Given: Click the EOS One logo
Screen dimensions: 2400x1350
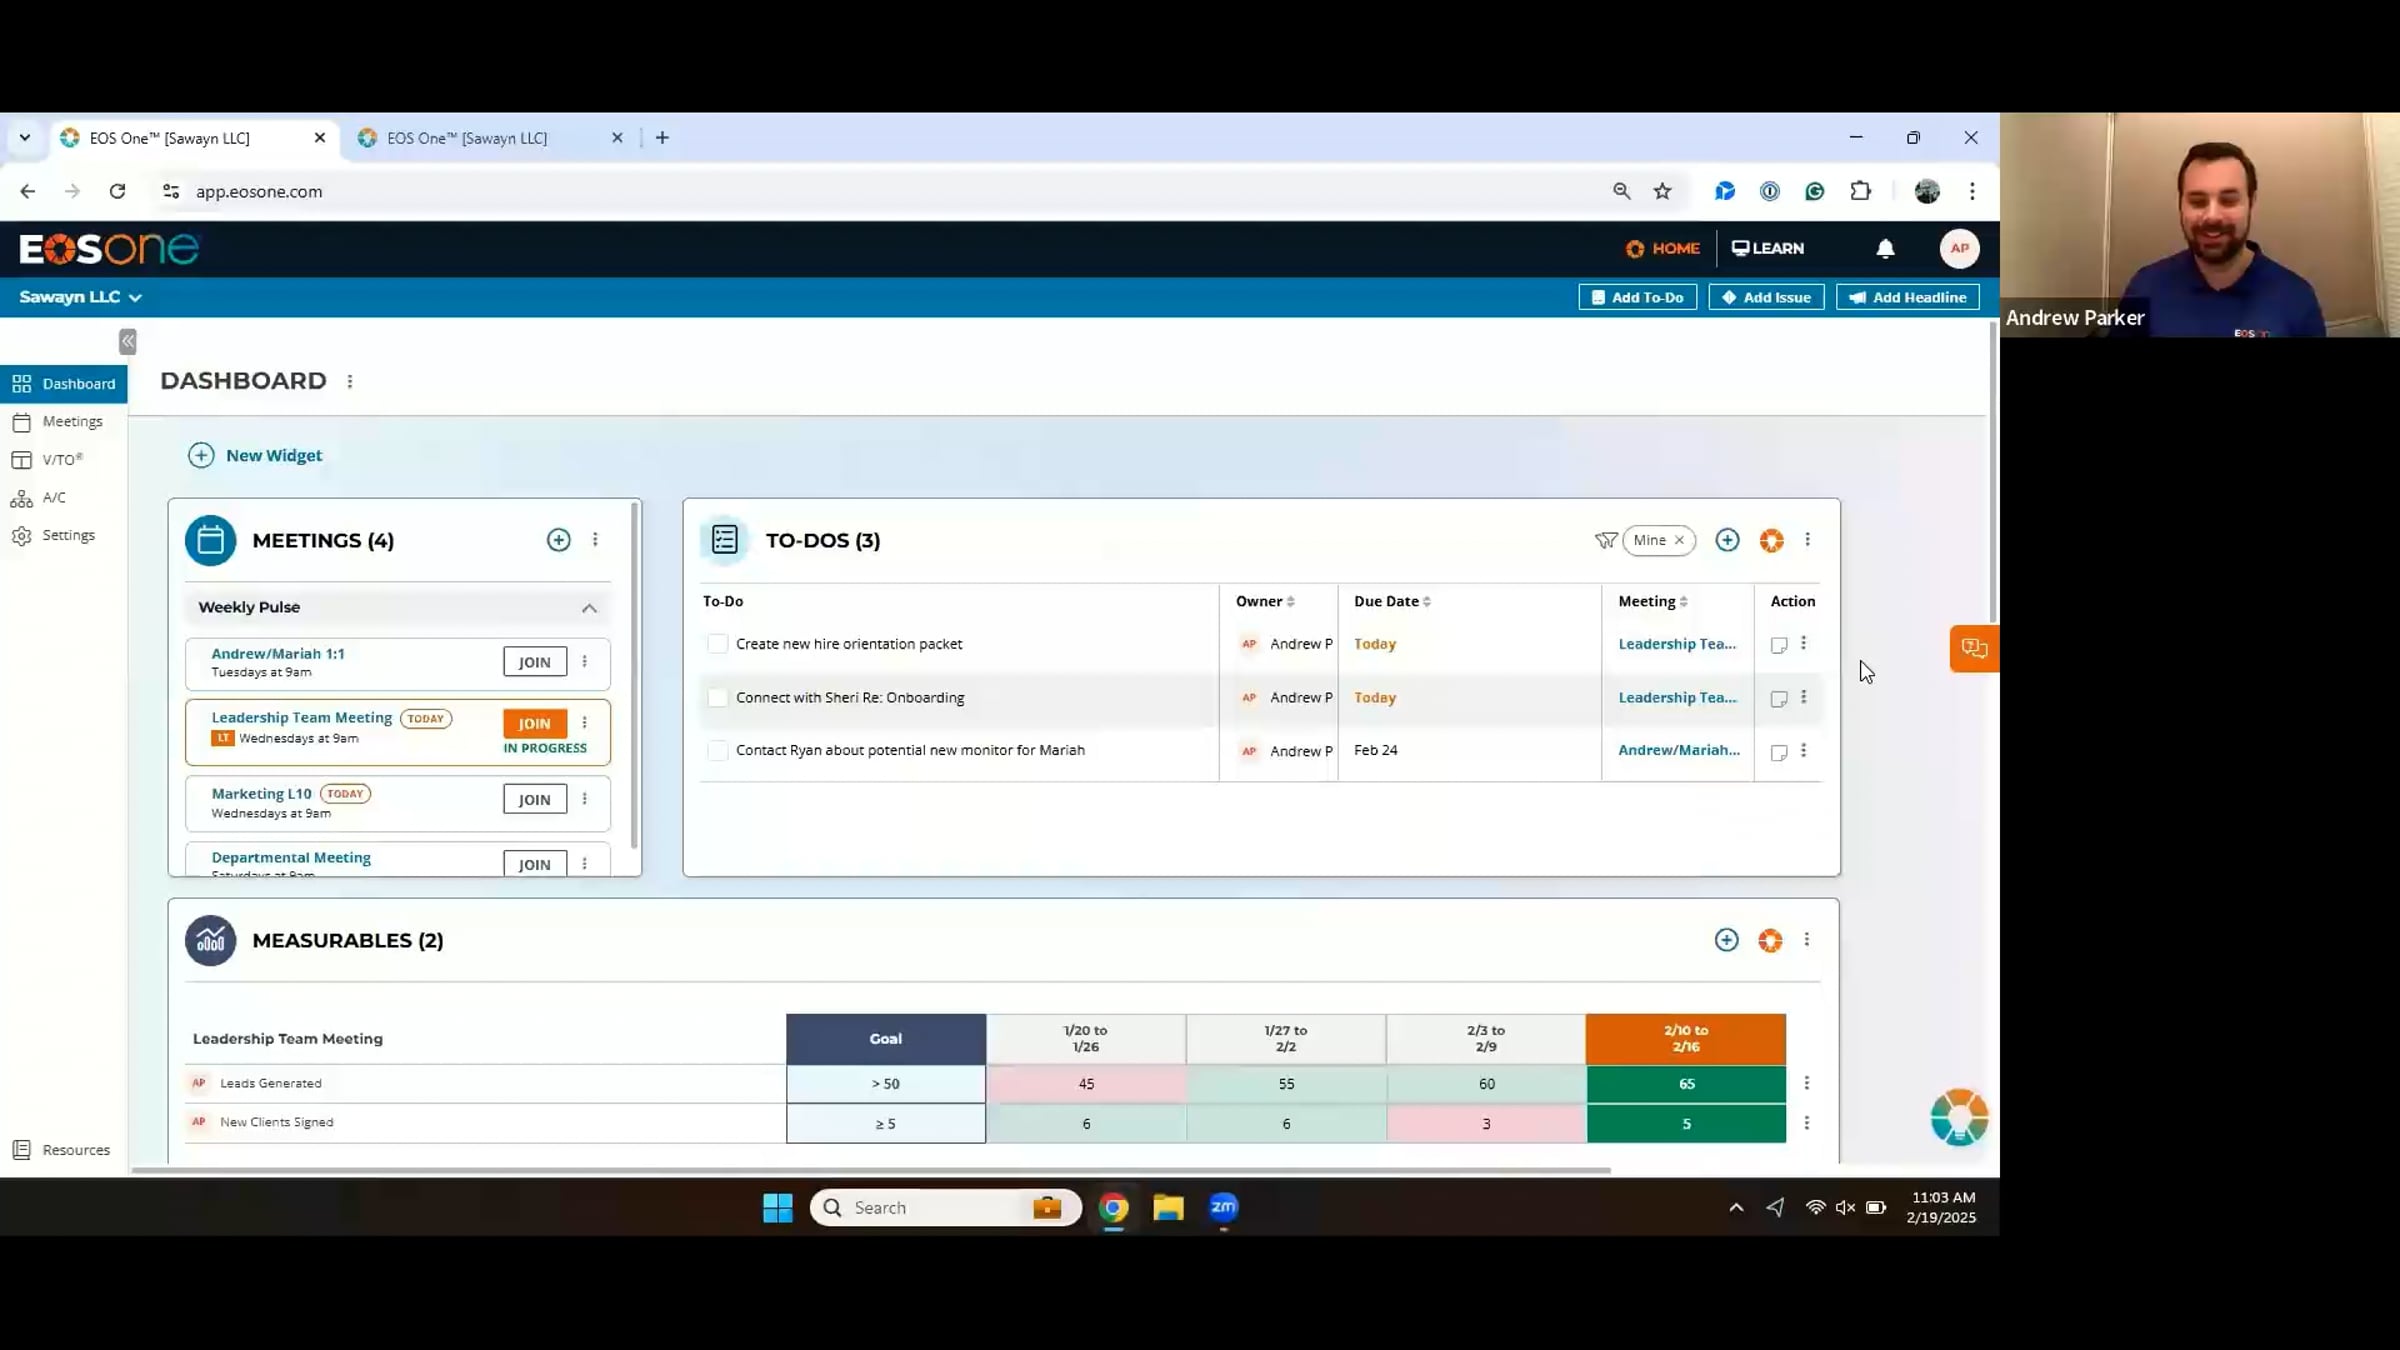Looking at the screenshot, I should click(x=109, y=249).
